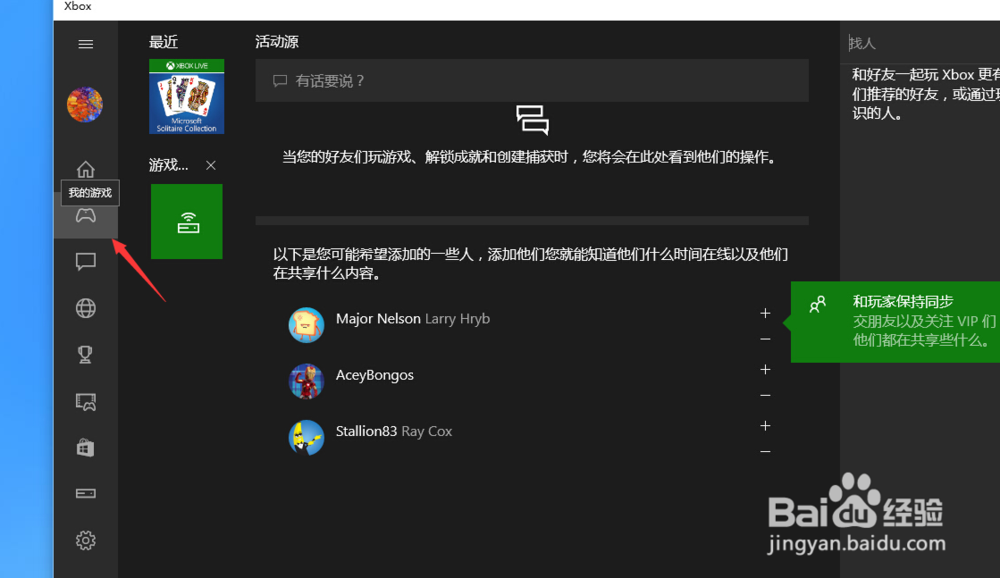The width and height of the screenshot is (1000, 578).
Task: Open Stallion83 Ray Cox profile name
Action: 393,431
